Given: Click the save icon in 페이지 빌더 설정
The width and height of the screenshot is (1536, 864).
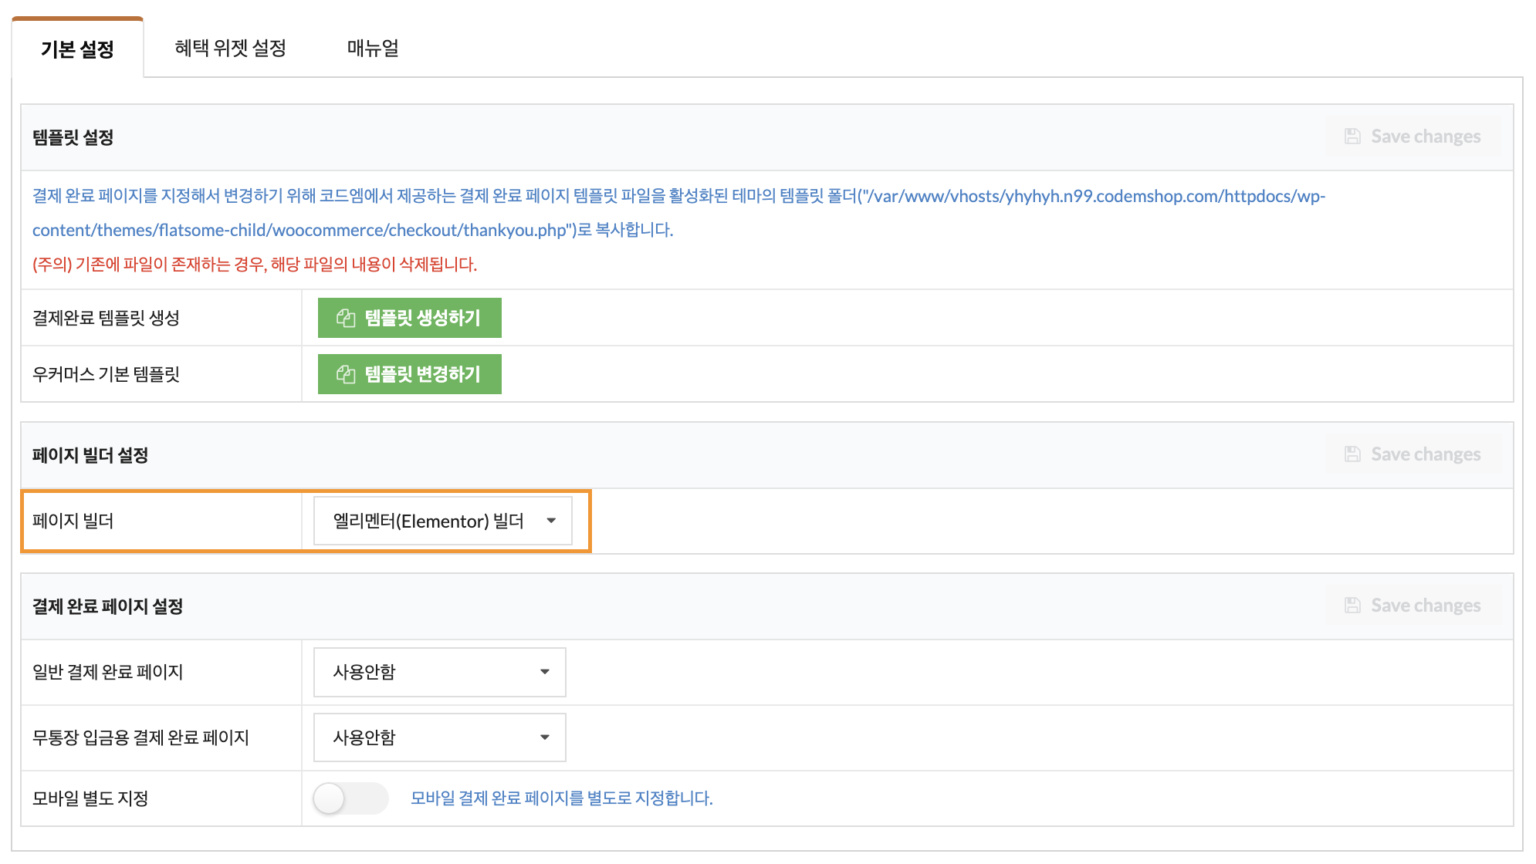Looking at the screenshot, I should click(x=1352, y=455).
